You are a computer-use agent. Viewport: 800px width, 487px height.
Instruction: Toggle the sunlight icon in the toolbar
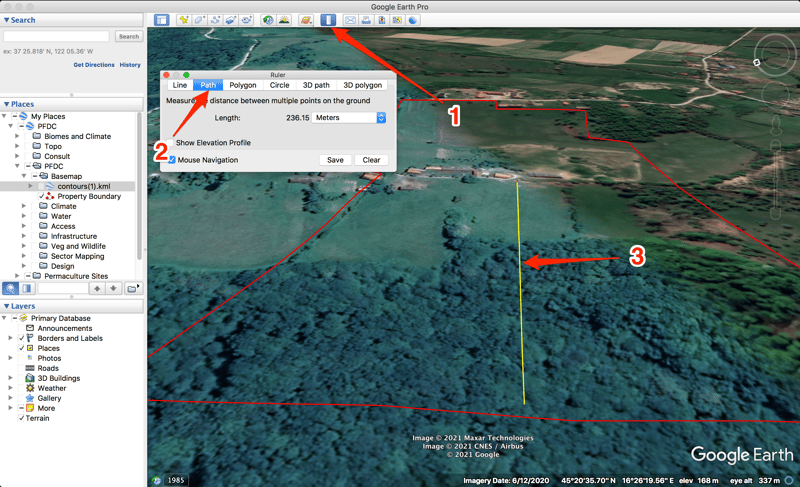(284, 20)
